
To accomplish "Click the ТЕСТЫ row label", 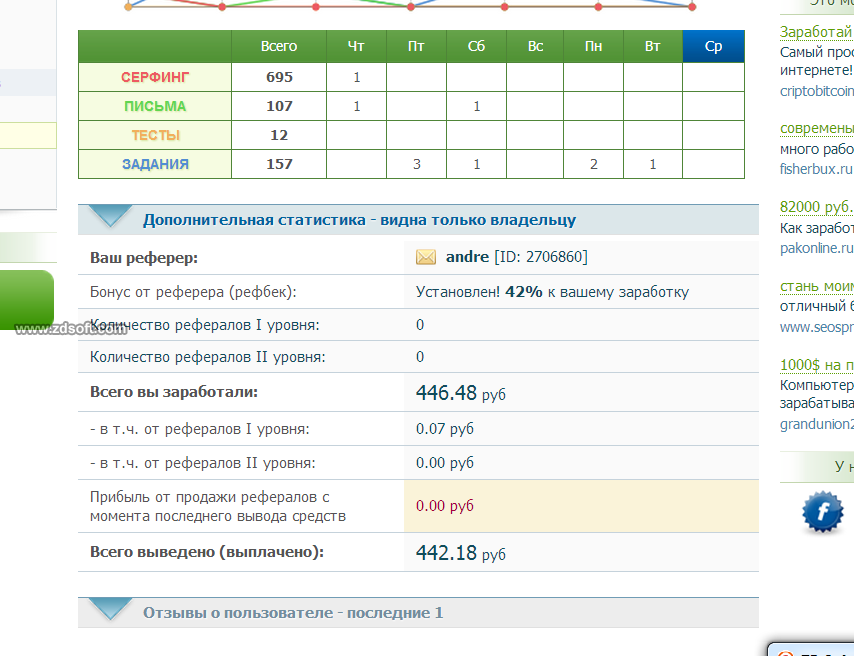I will [155, 135].
